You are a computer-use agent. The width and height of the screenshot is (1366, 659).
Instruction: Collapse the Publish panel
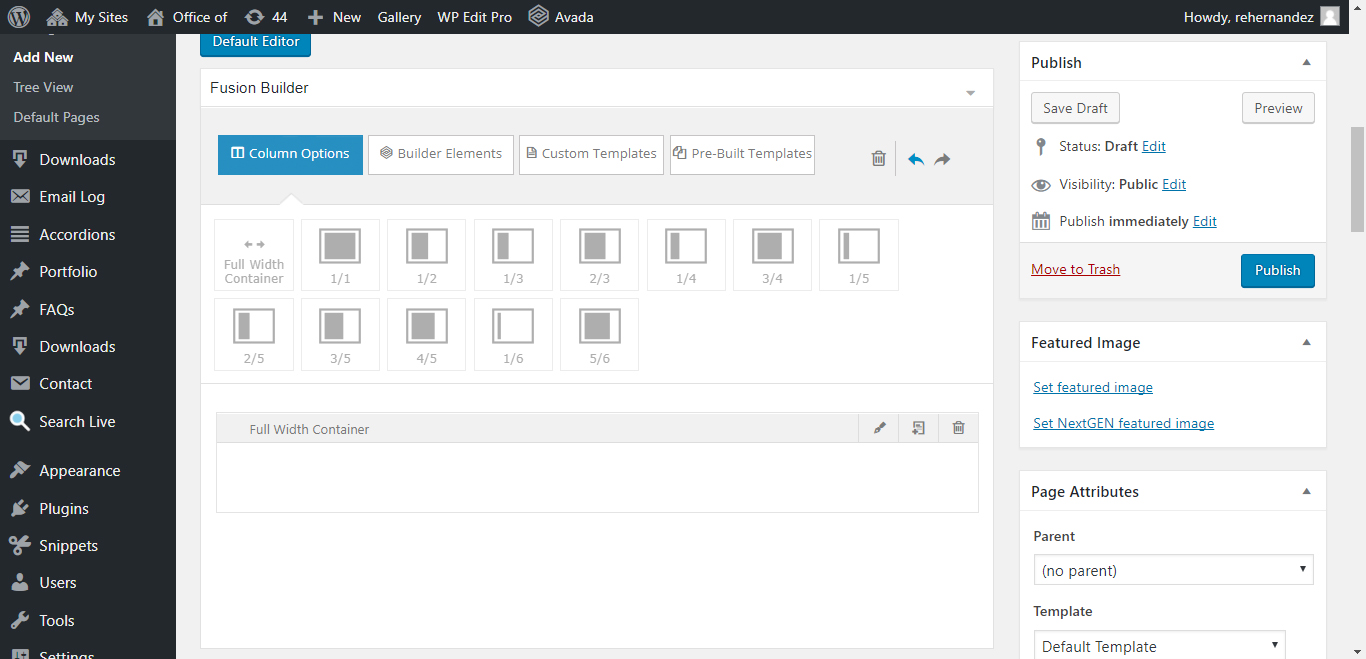(x=1306, y=62)
